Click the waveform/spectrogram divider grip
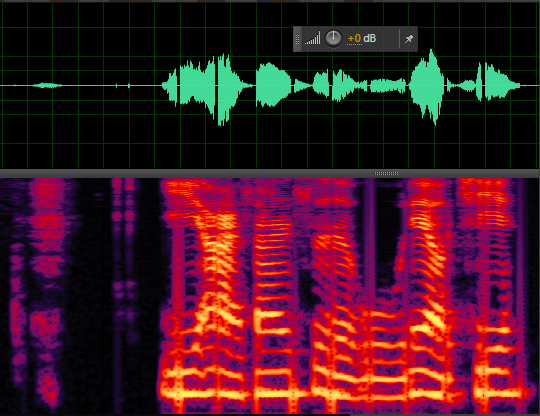 coord(386,173)
